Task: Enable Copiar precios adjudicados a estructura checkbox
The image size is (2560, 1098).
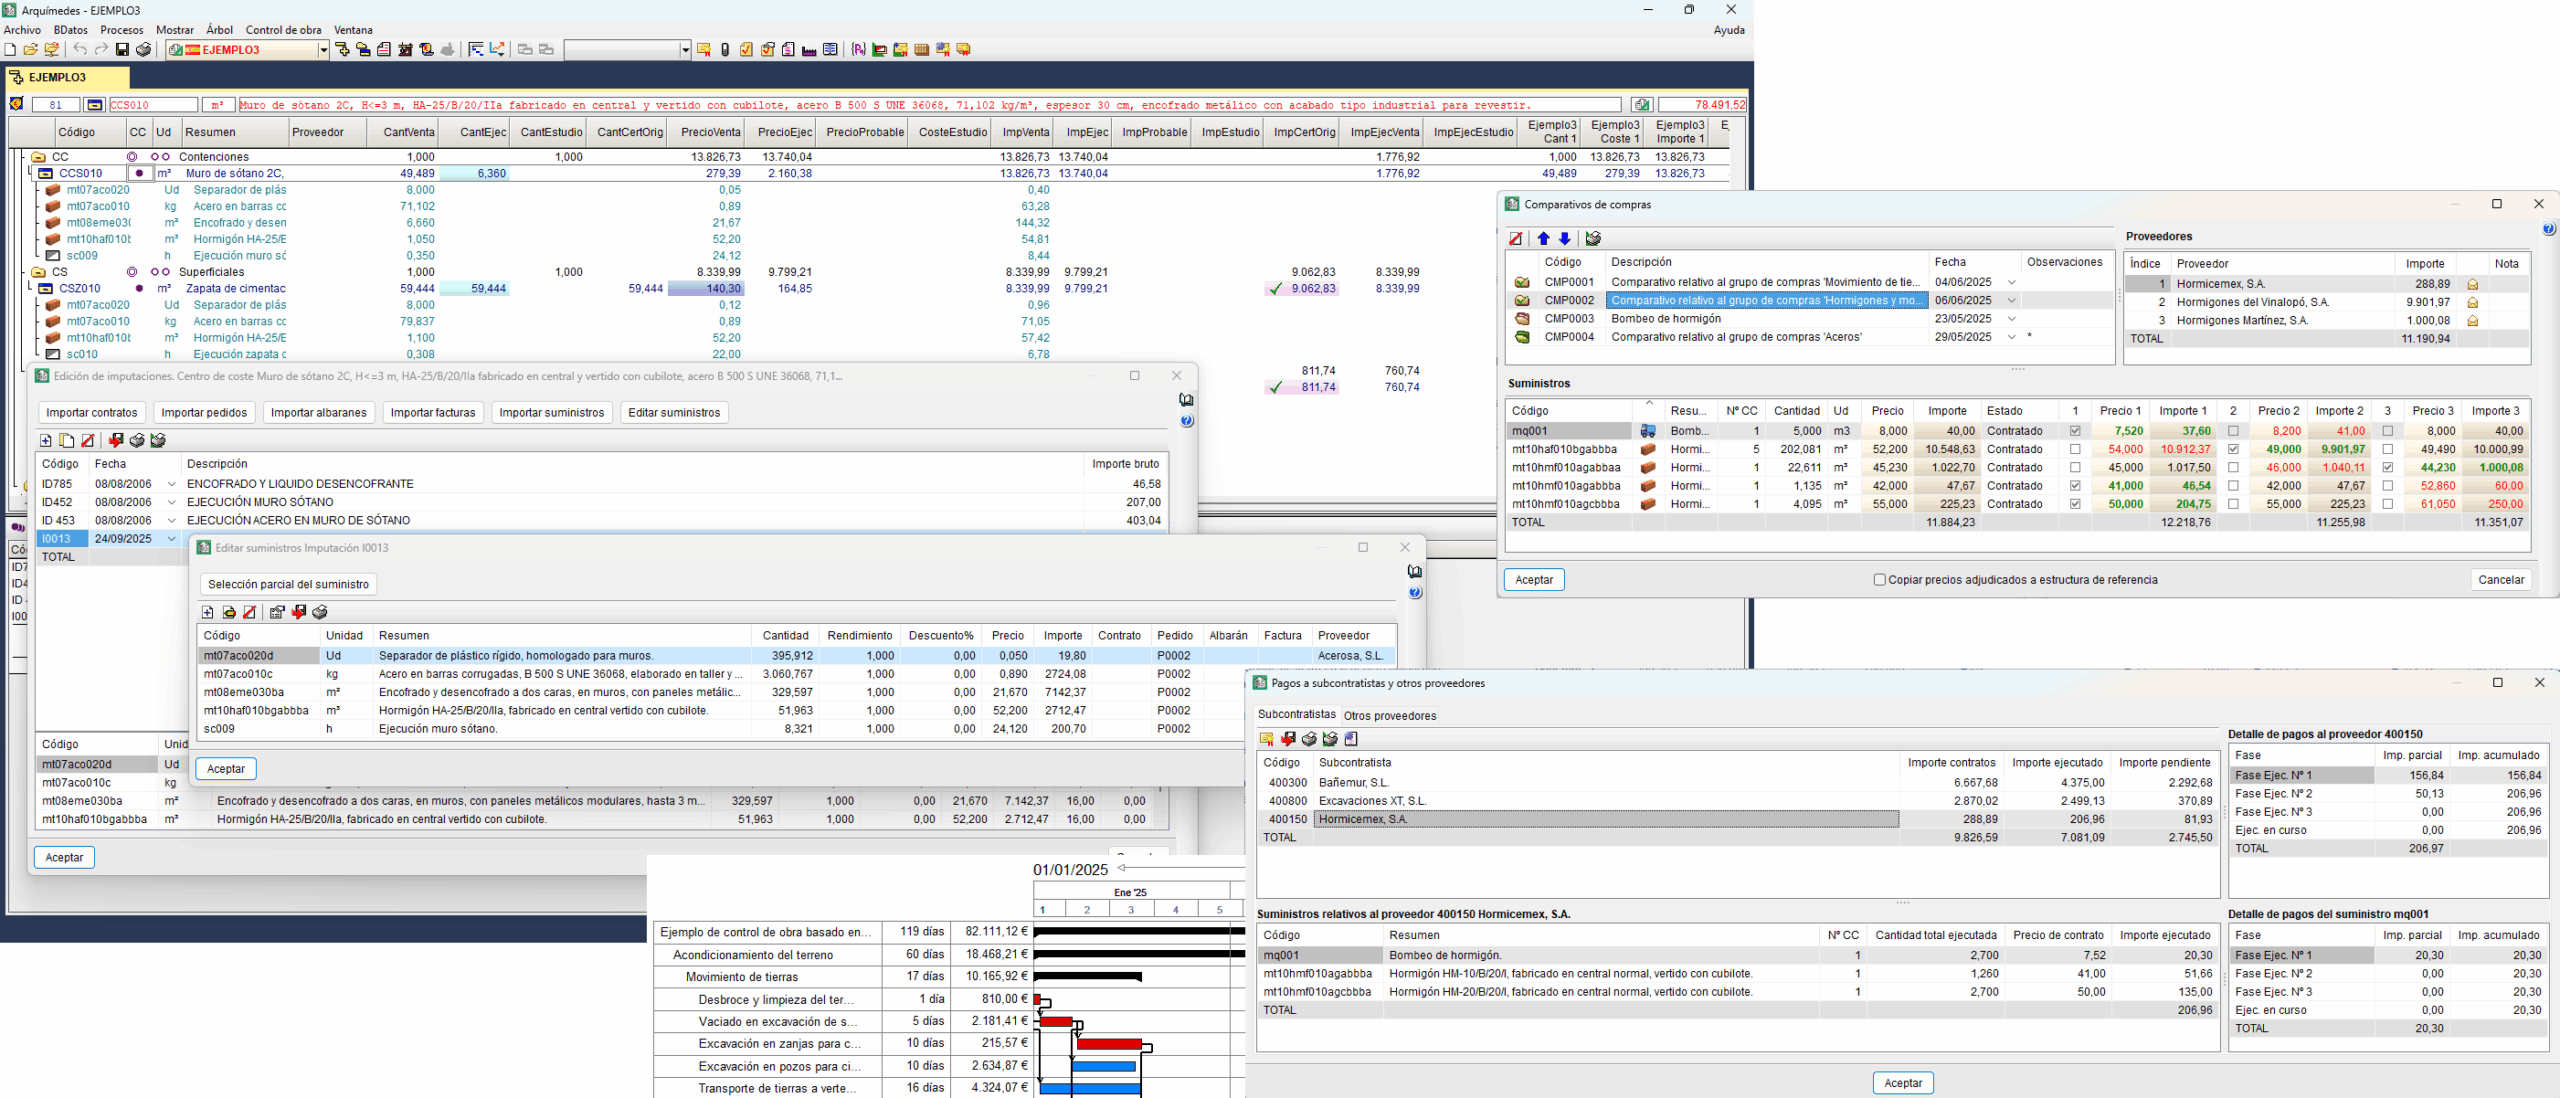Action: [x=1879, y=580]
